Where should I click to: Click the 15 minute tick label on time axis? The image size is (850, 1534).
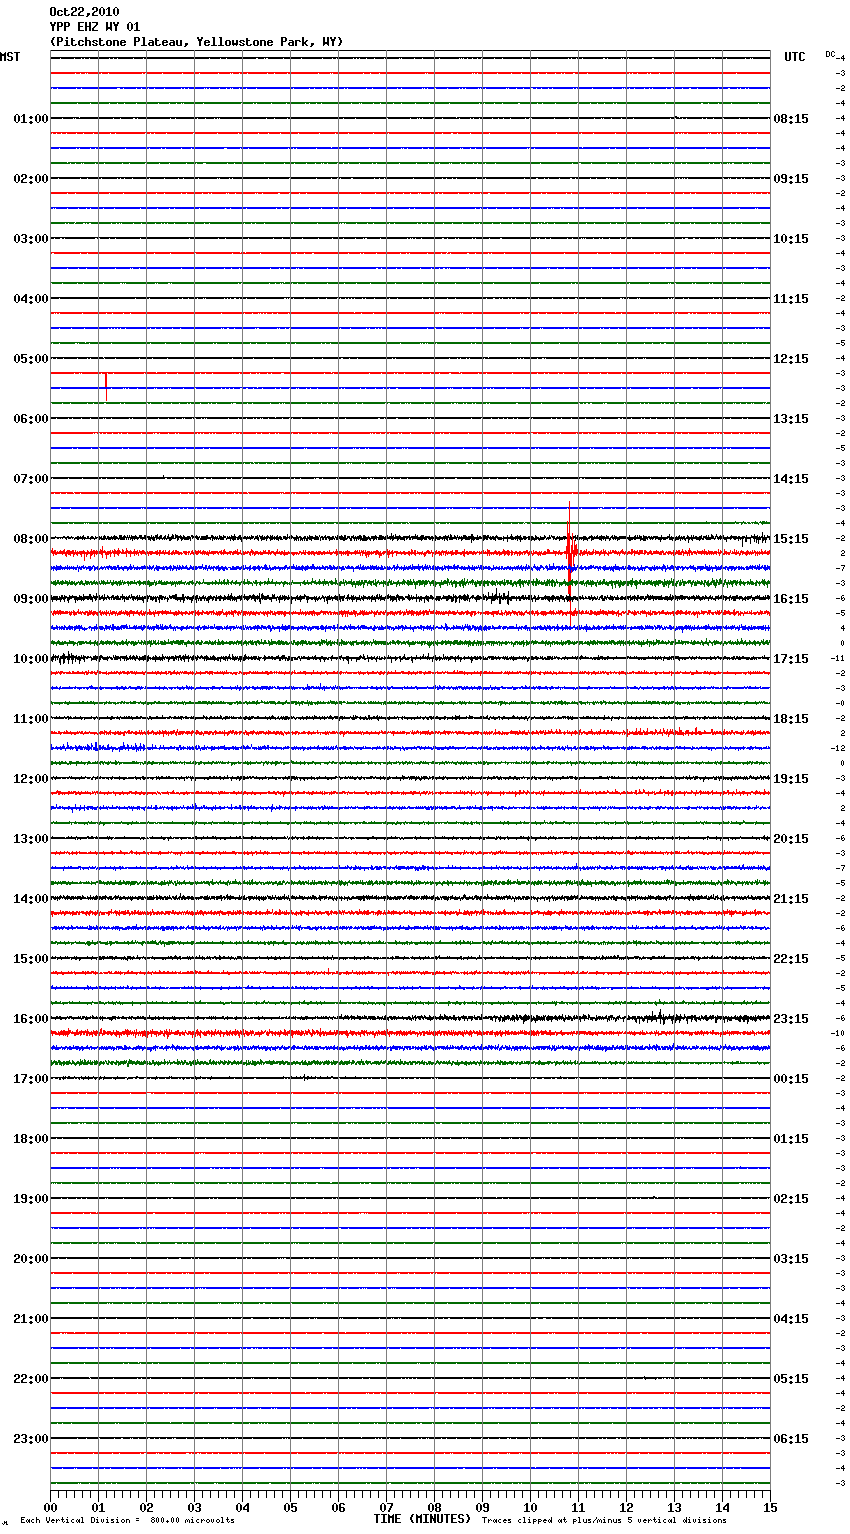click(770, 1507)
